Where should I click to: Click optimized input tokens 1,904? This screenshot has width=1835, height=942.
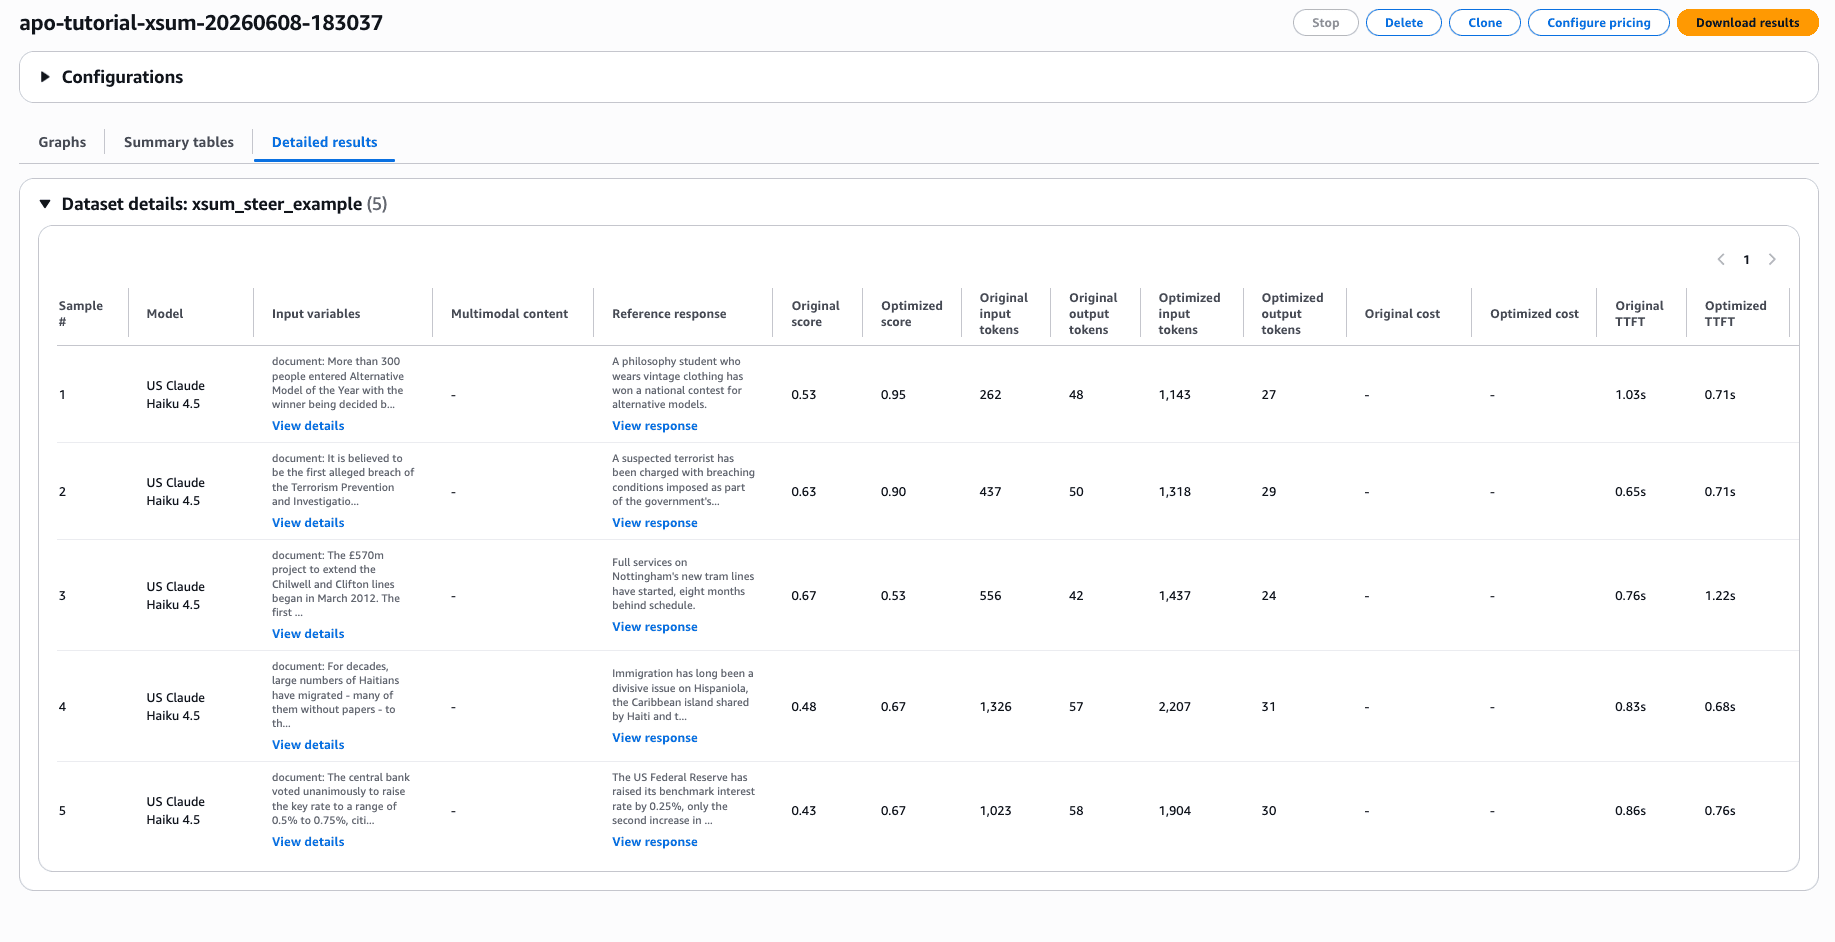pyautogui.click(x=1174, y=811)
